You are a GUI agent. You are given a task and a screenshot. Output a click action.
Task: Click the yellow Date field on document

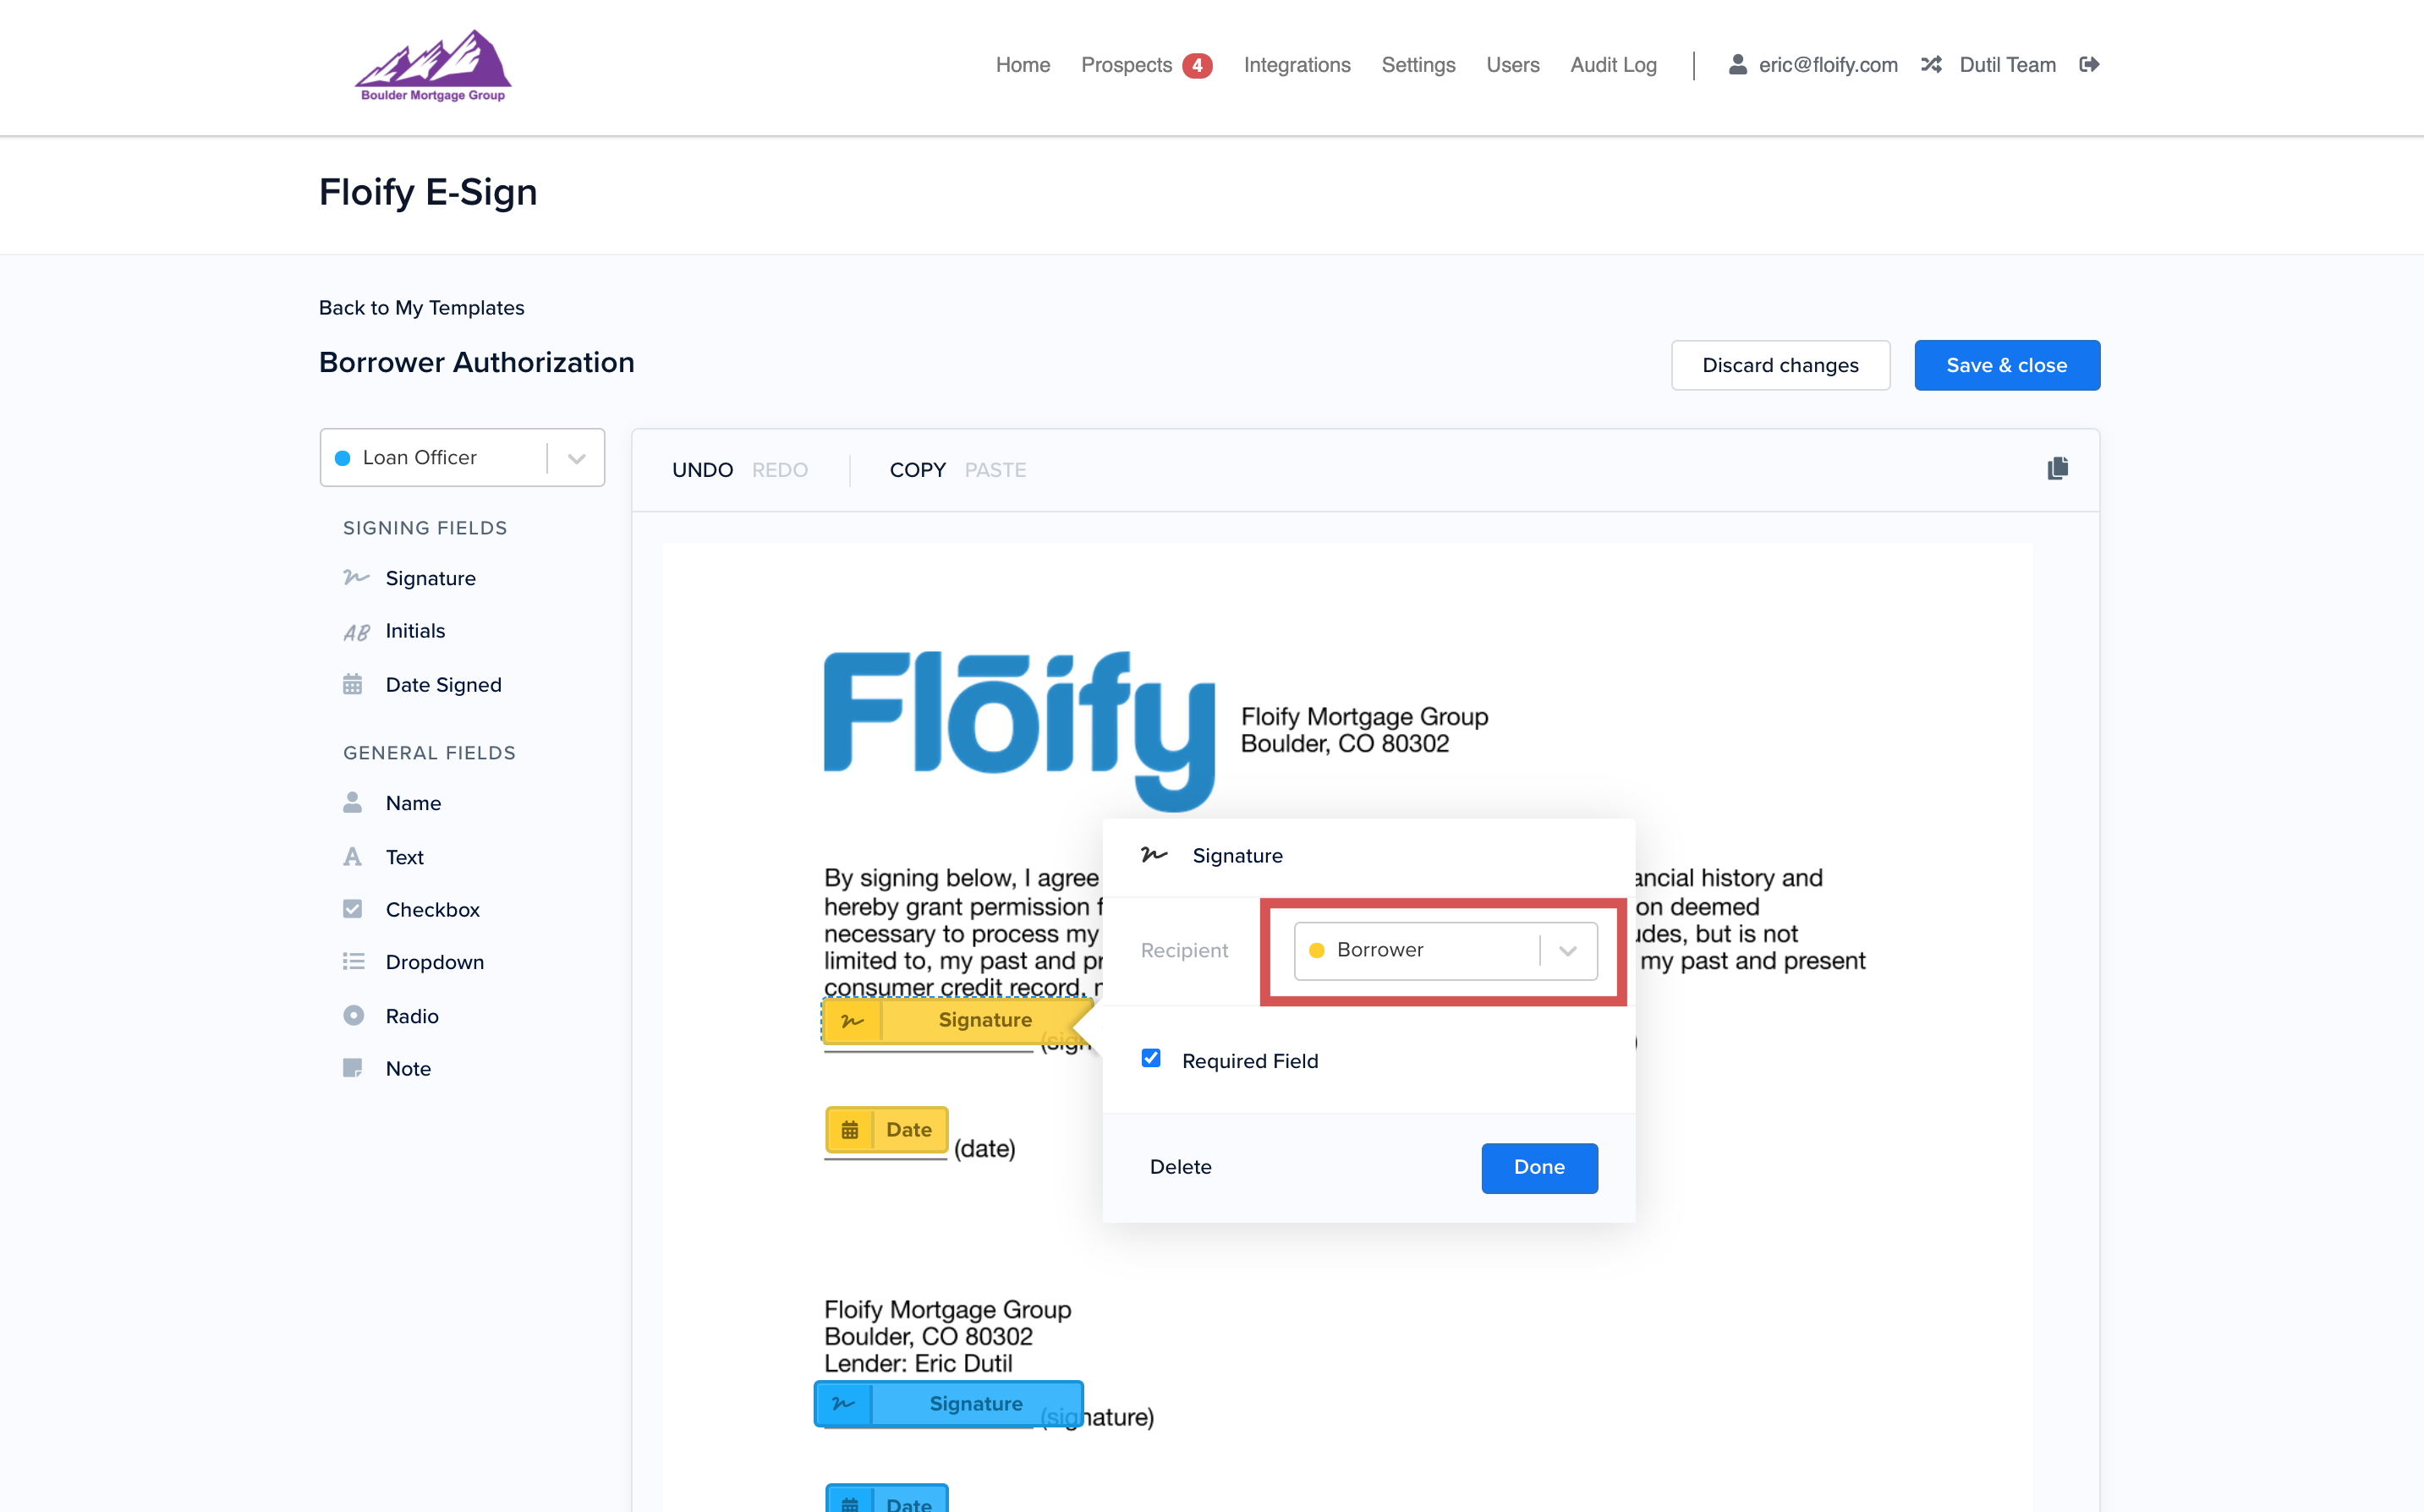pyautogui.click(x=886, y=1129)
